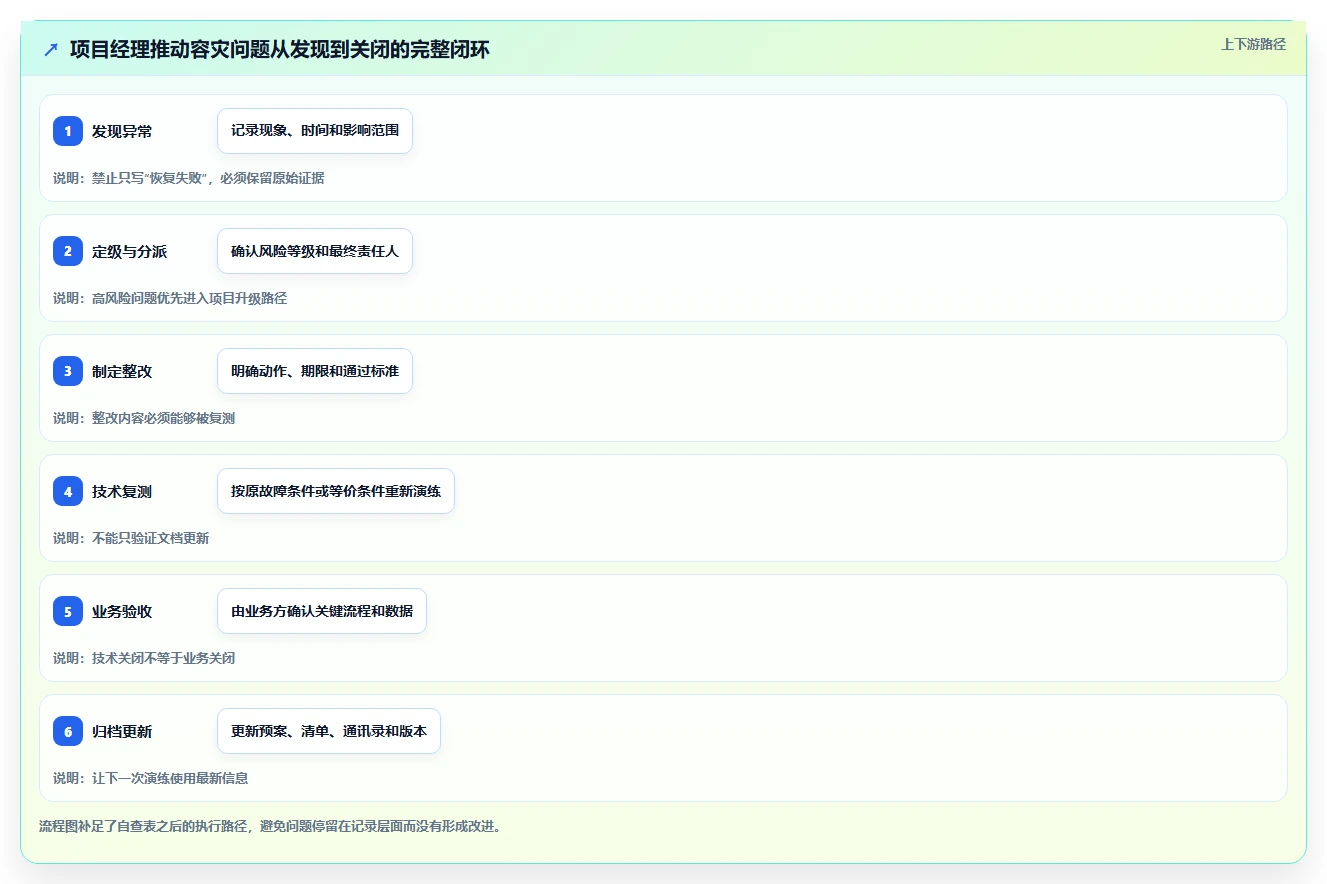Click the 技术复测 step title
Image resolution: width=1327 pixels, height=884 pixels.
[122, 491]
